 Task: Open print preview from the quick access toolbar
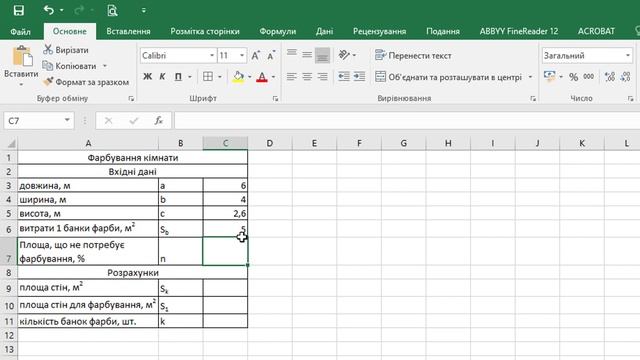(x=112, y=10)
